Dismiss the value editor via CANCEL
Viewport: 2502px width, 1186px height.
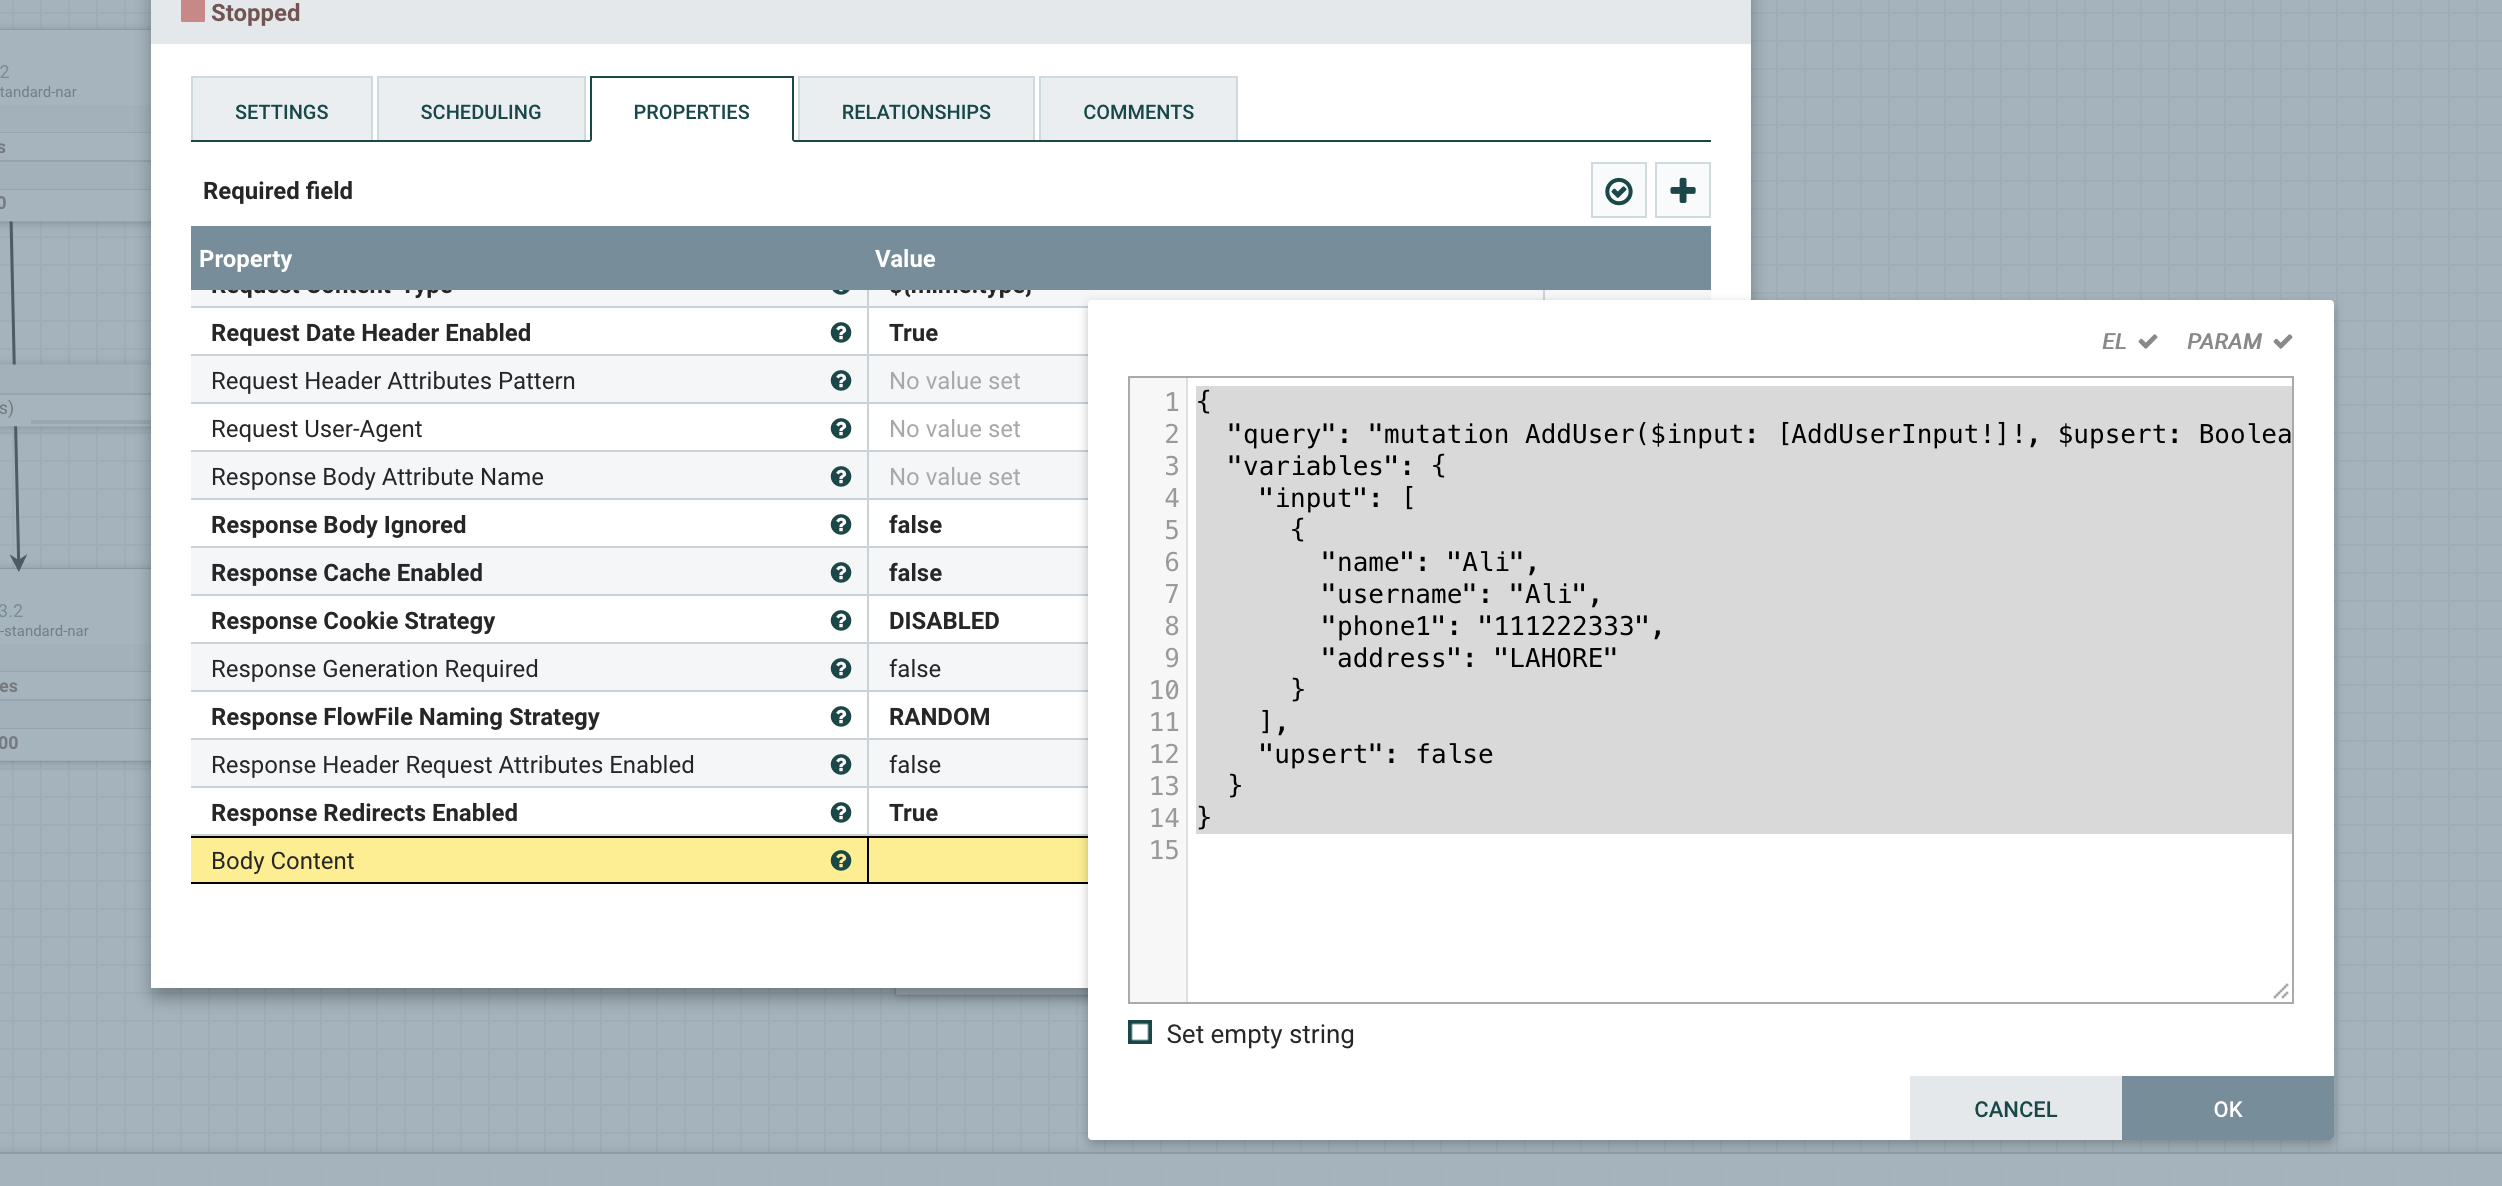click(x=2014, y=1108)
